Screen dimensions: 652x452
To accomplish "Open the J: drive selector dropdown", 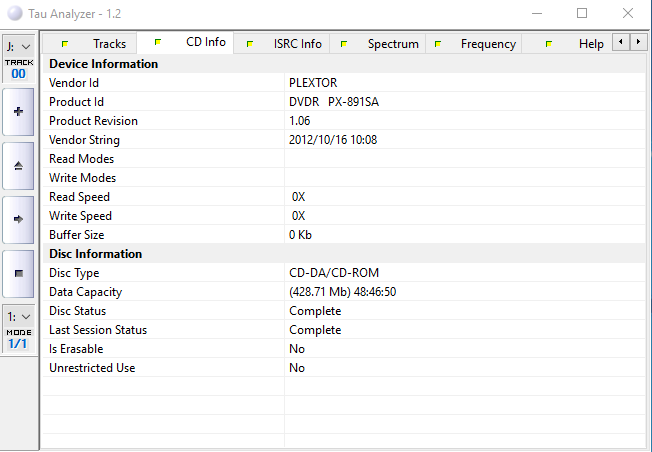I will (18, 46).
